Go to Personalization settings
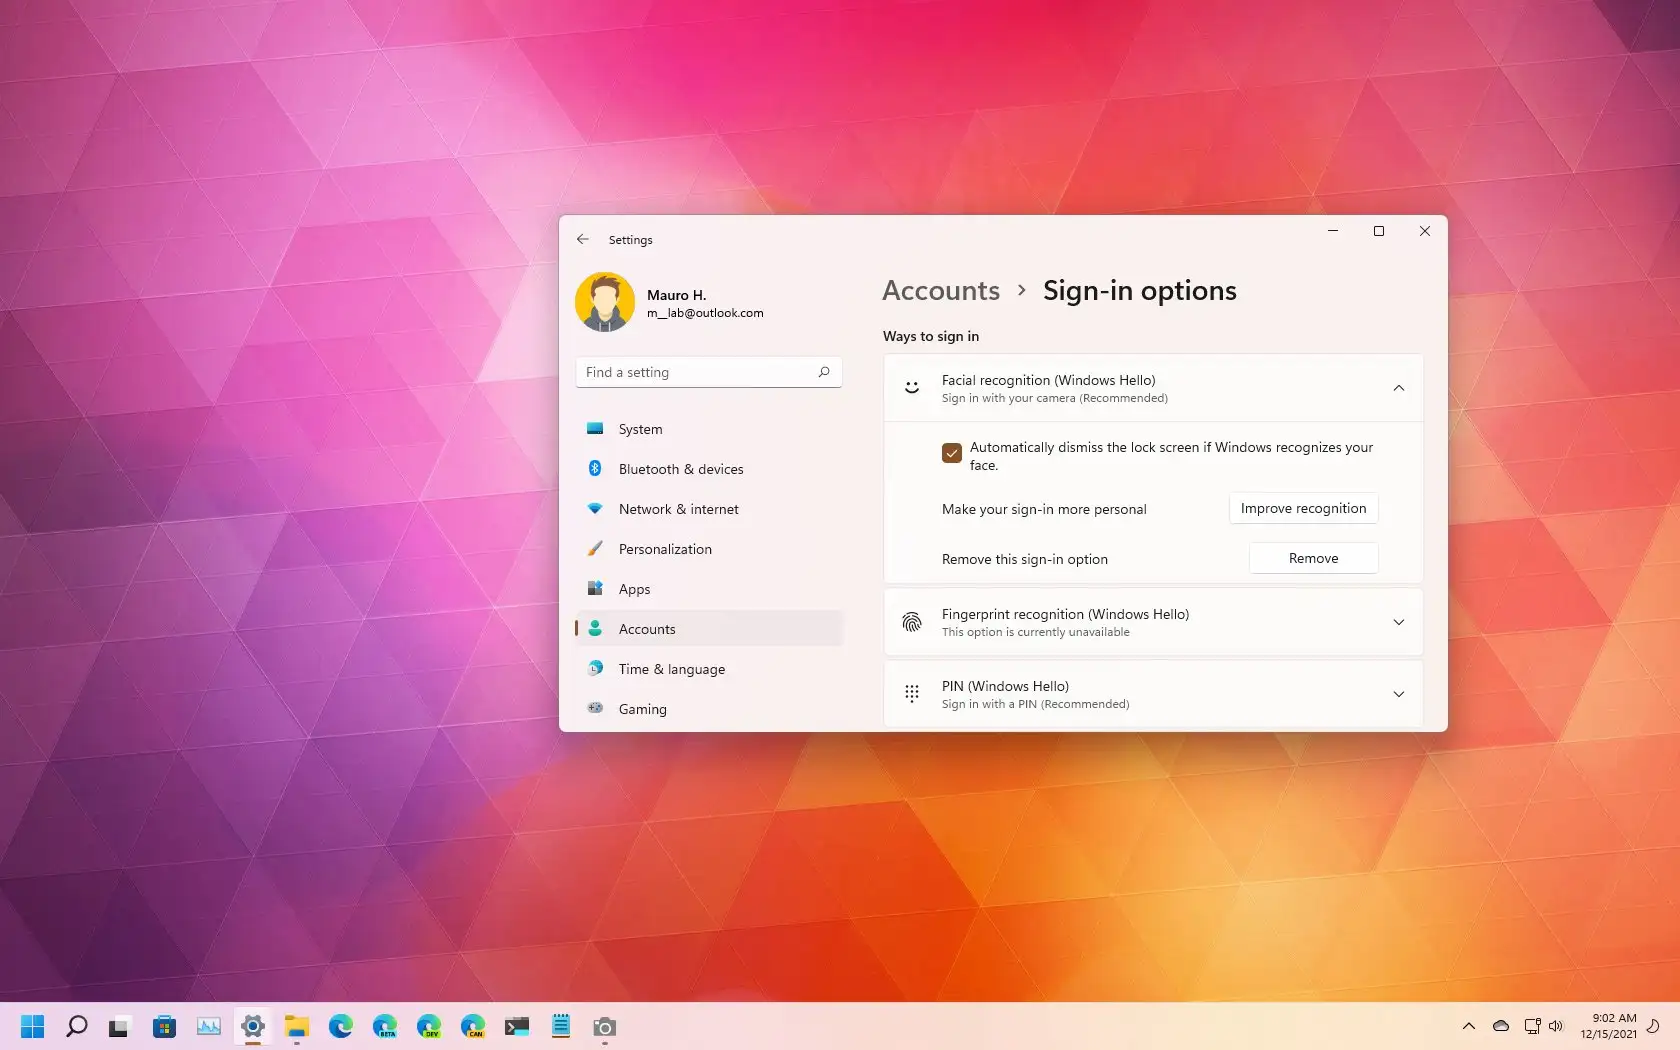Image resolution: width=1680 pixels, height=1050 pixels. [x=664, y=548]
